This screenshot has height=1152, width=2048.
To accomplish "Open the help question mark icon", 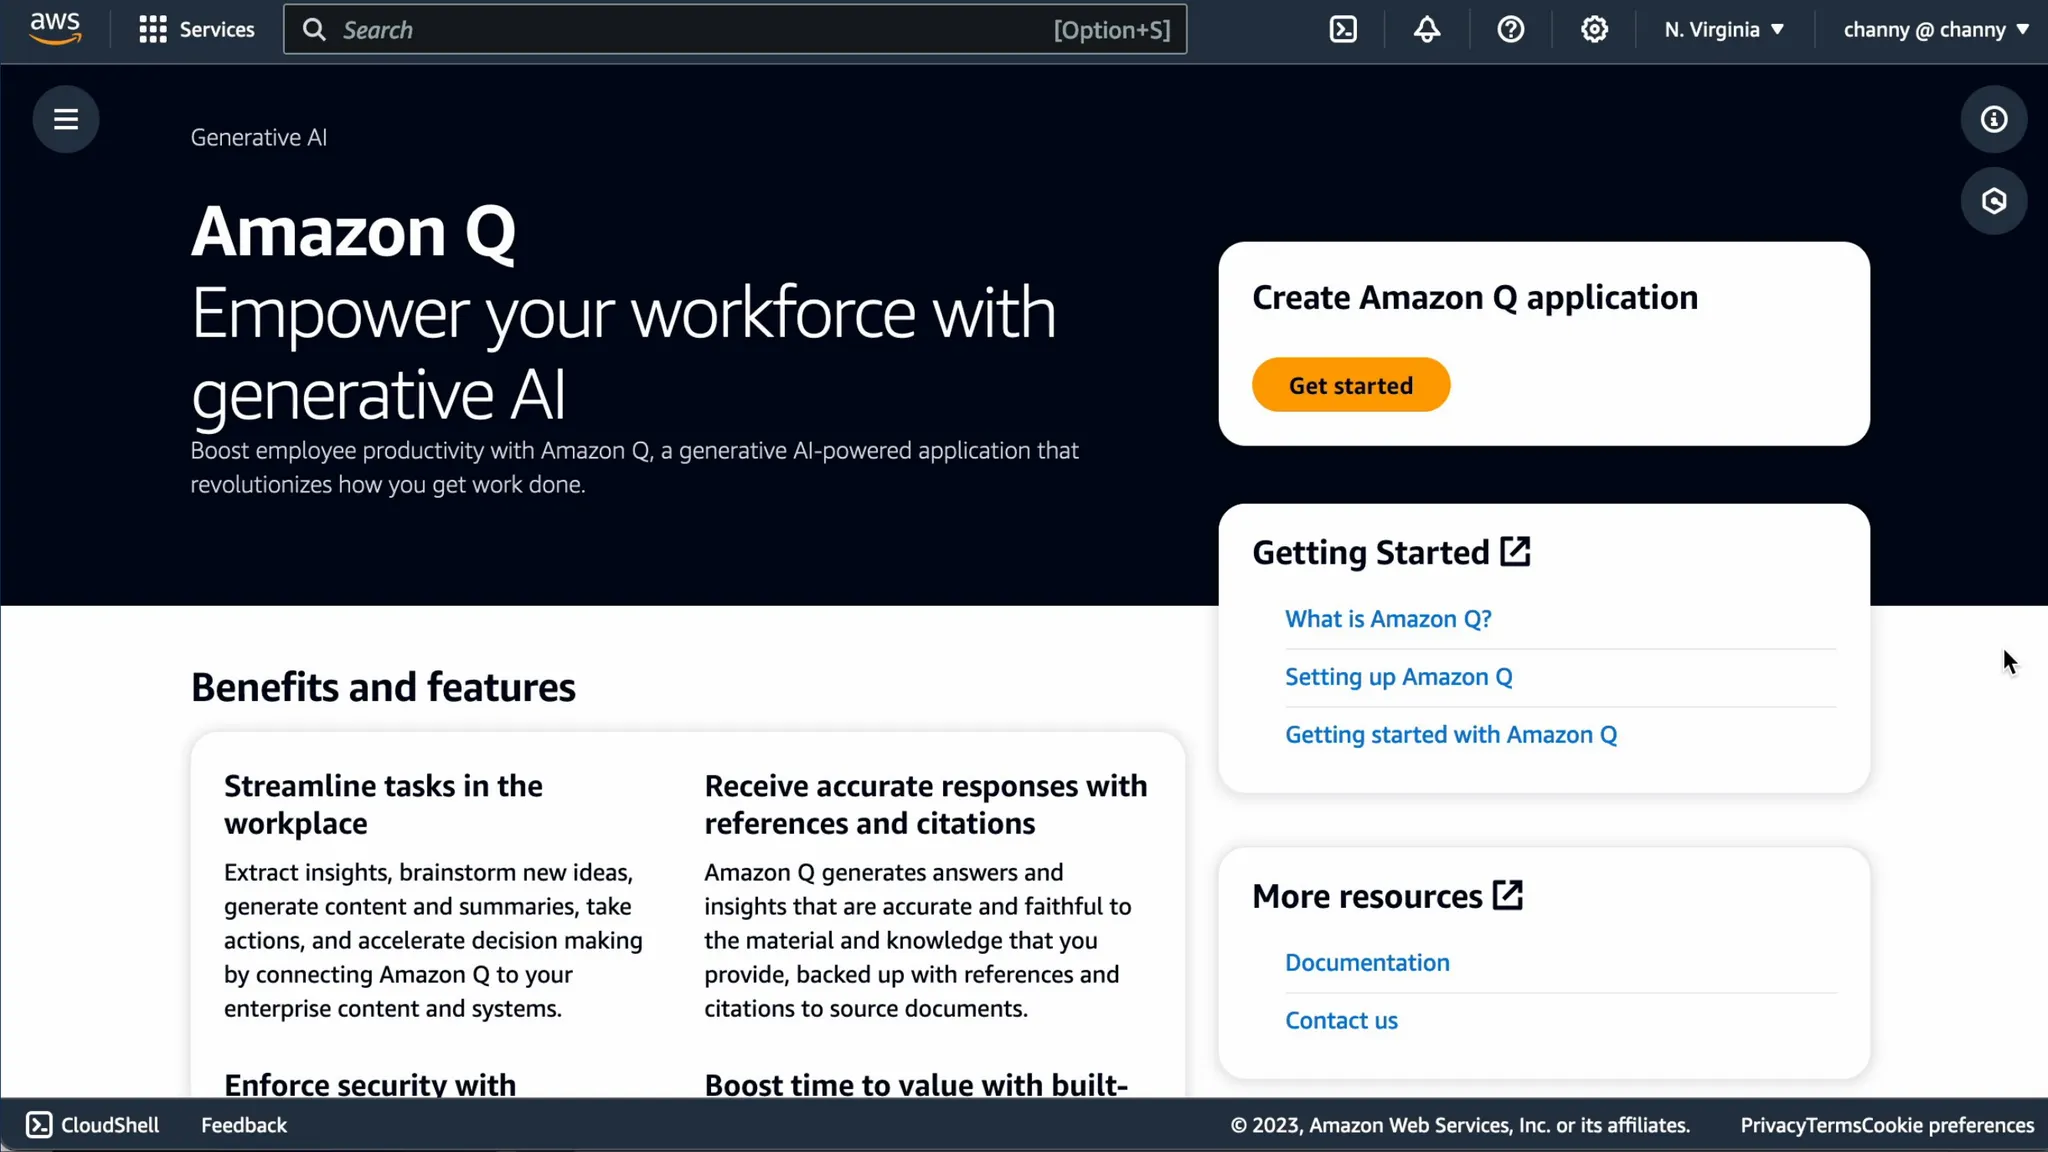I will [1510, 29].
